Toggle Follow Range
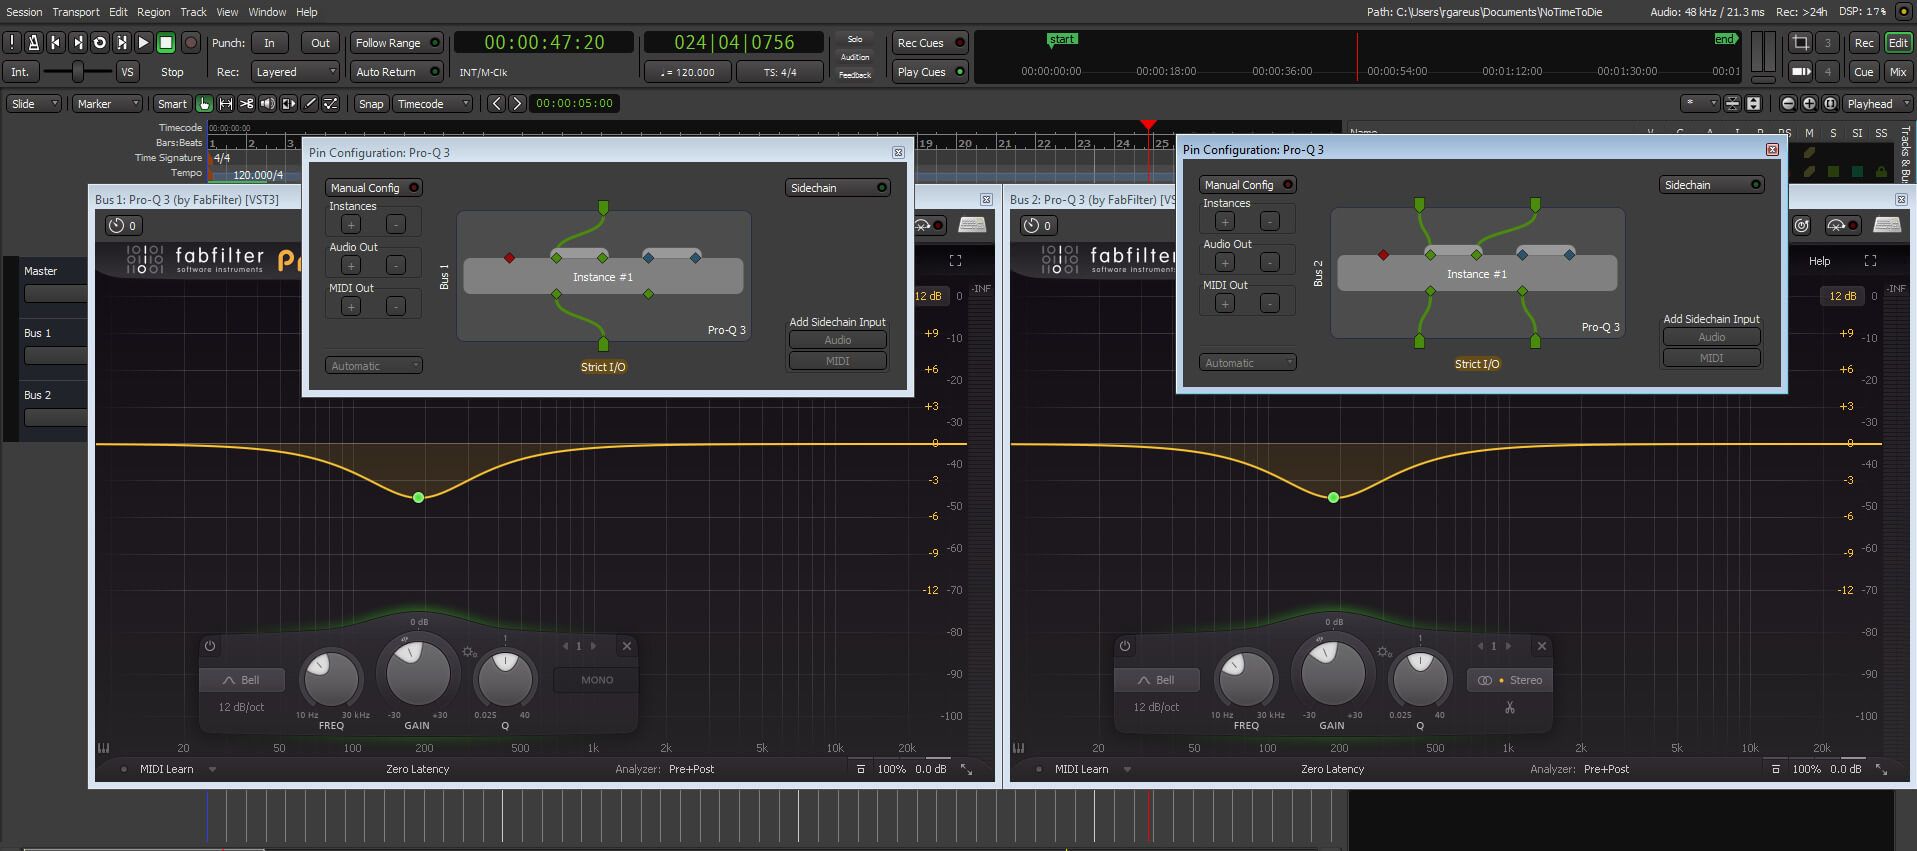The image size is (1917, 851). (396, 43)
